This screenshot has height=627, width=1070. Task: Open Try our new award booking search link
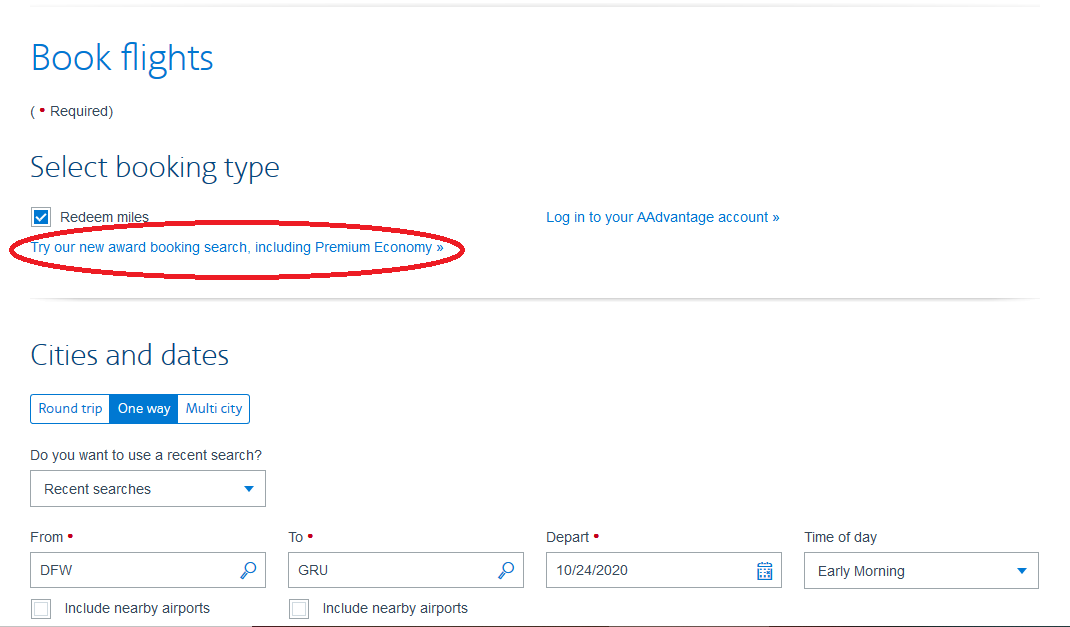[x=237, y=247]
